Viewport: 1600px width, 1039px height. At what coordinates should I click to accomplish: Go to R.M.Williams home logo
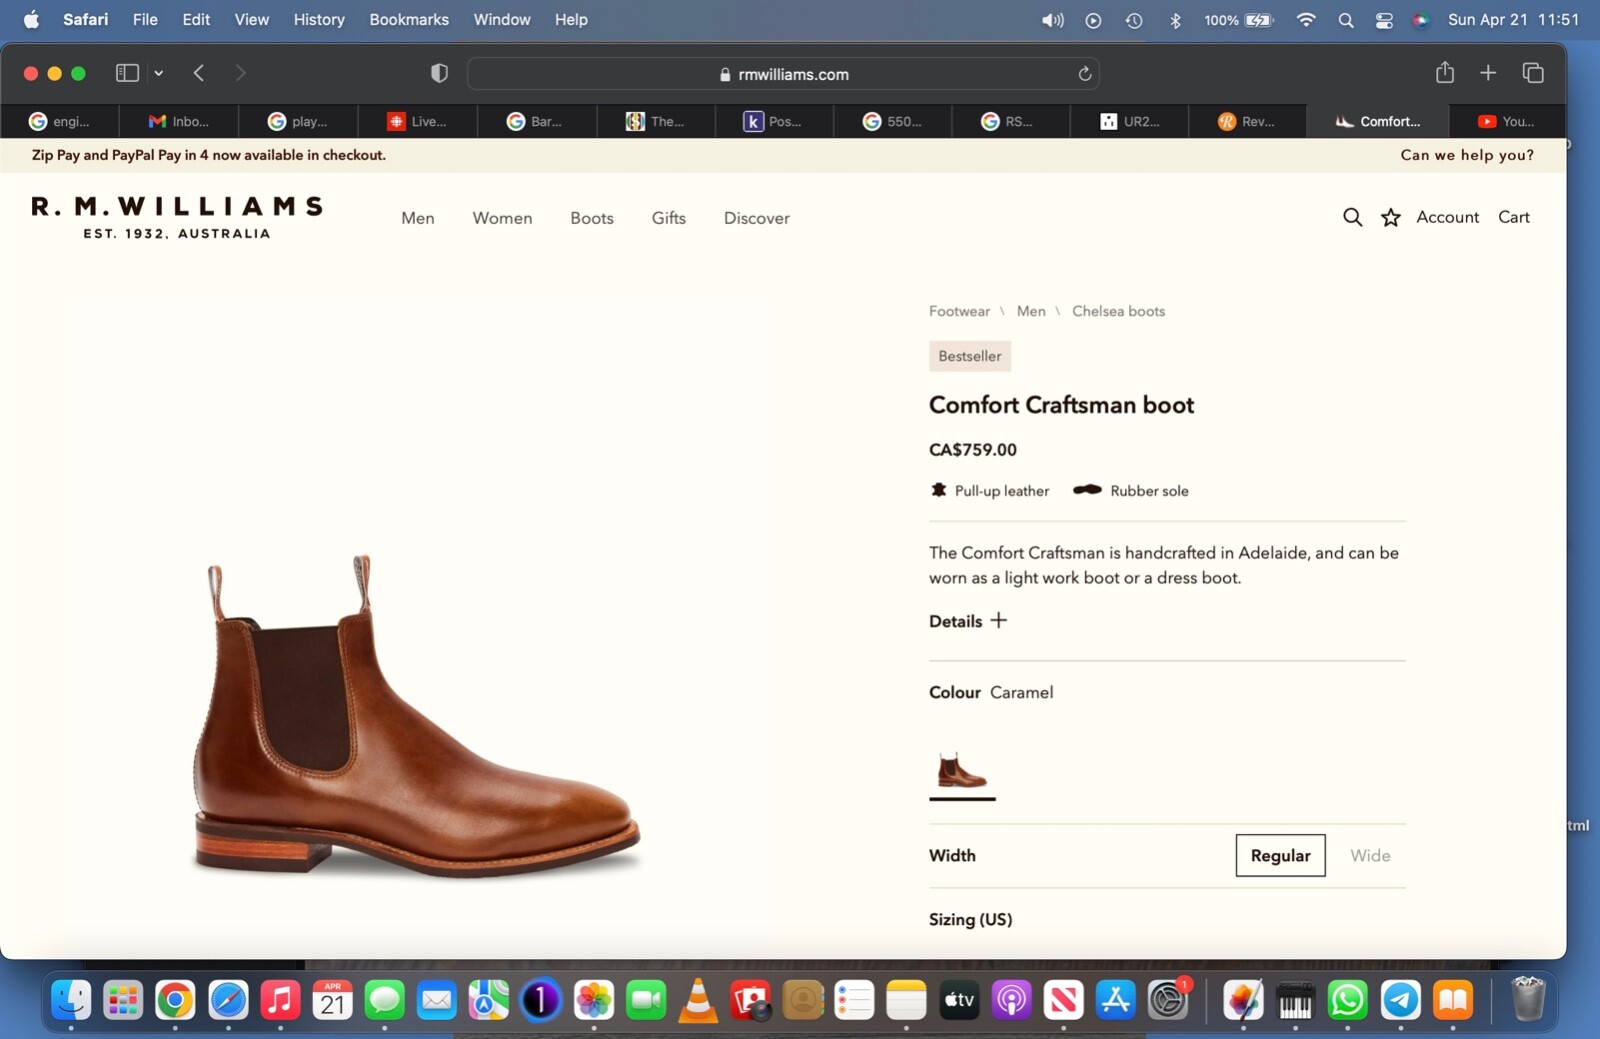(177, 217)
